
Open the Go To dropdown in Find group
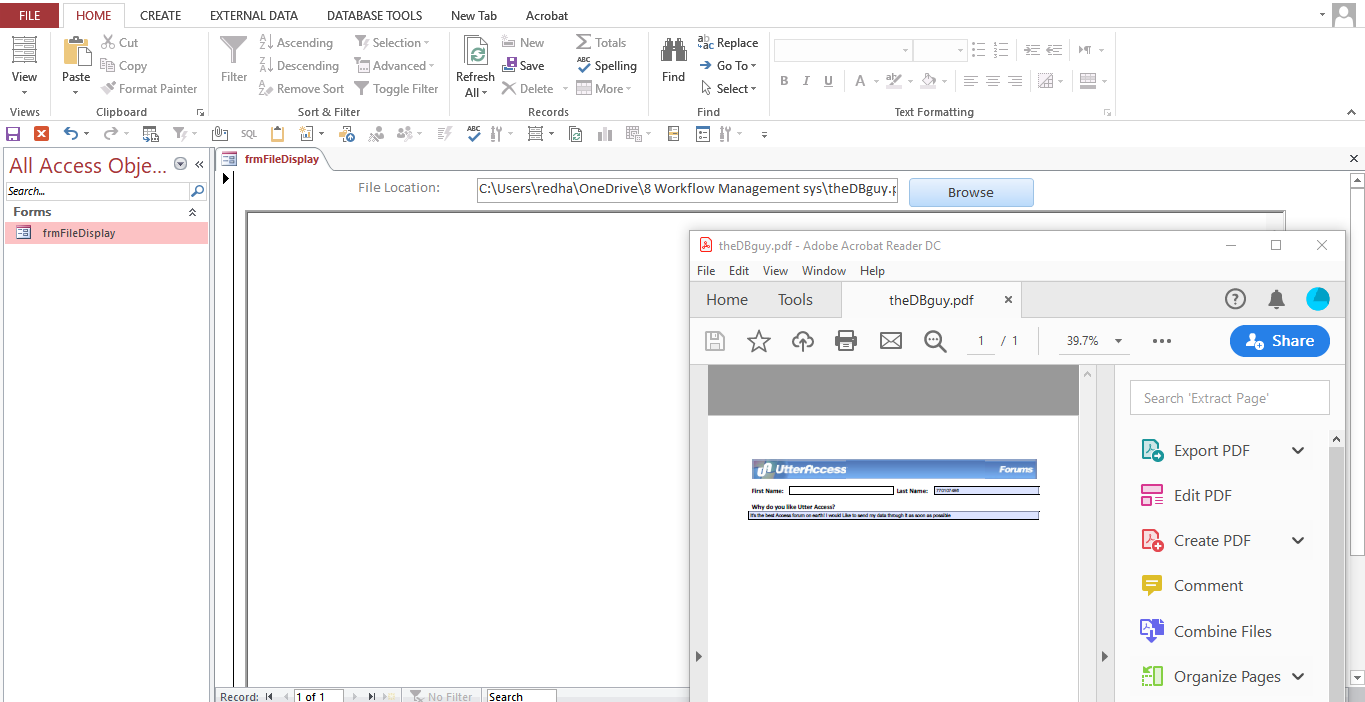pyautogui.click(x=728, y=66)
